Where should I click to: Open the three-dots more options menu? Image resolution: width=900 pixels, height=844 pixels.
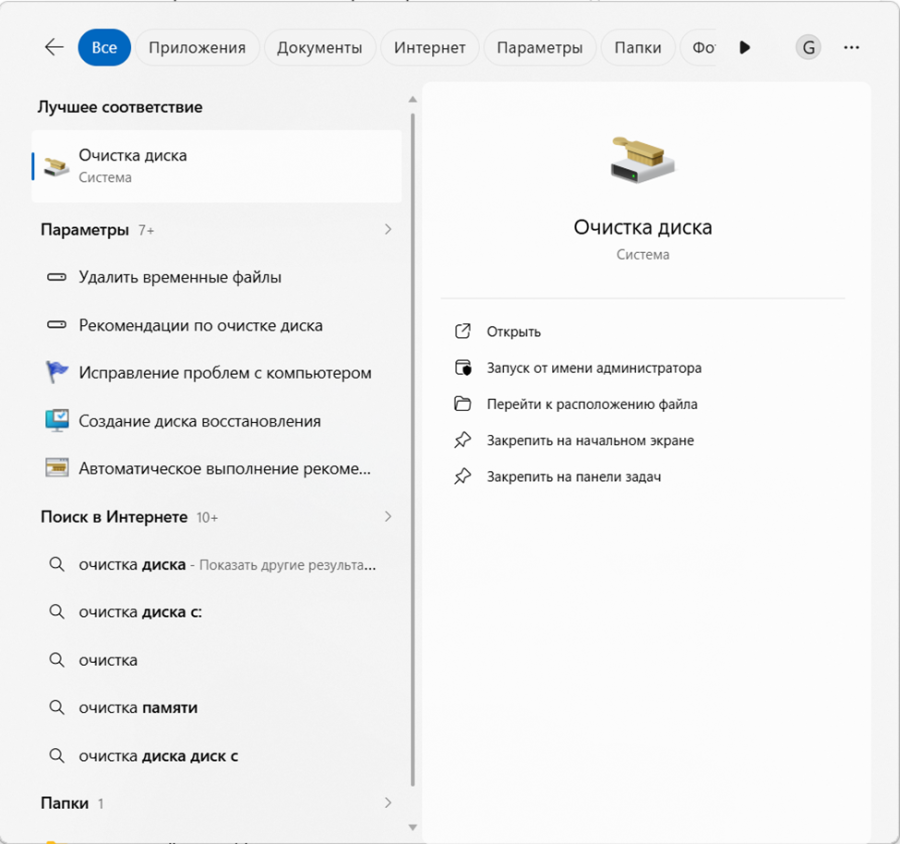(851, 47)
